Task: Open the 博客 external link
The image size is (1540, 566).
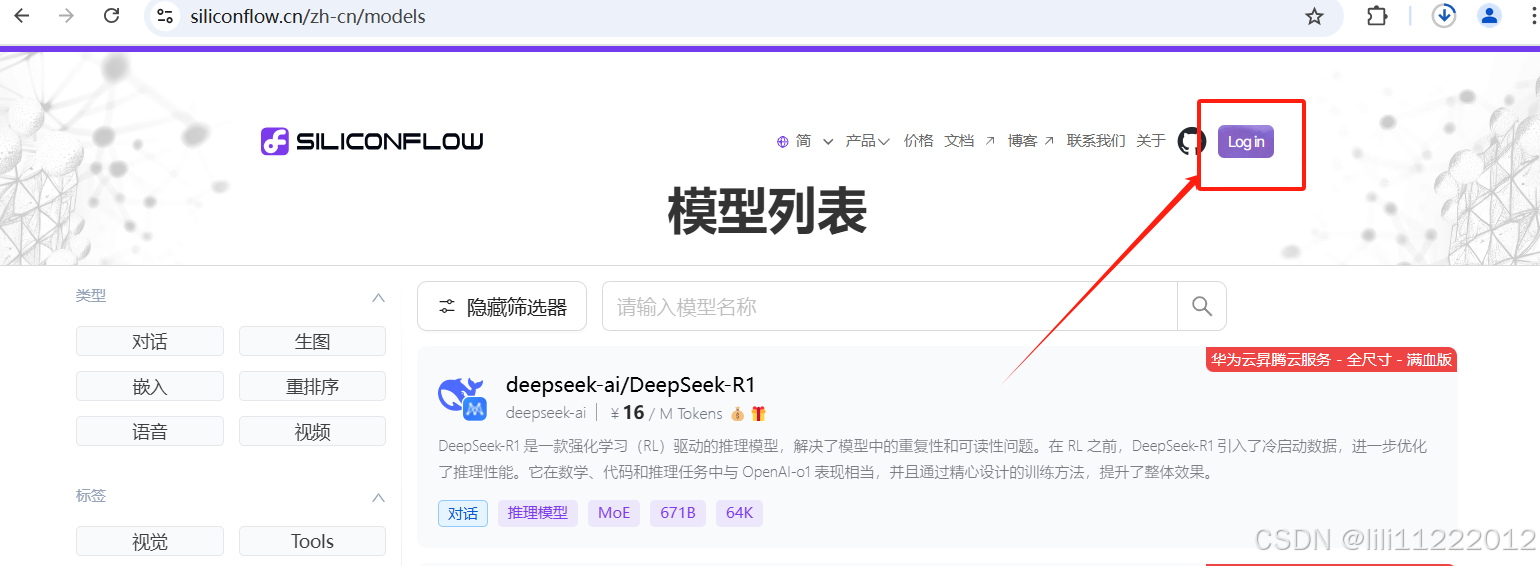Action: [x=1031, y=141]
